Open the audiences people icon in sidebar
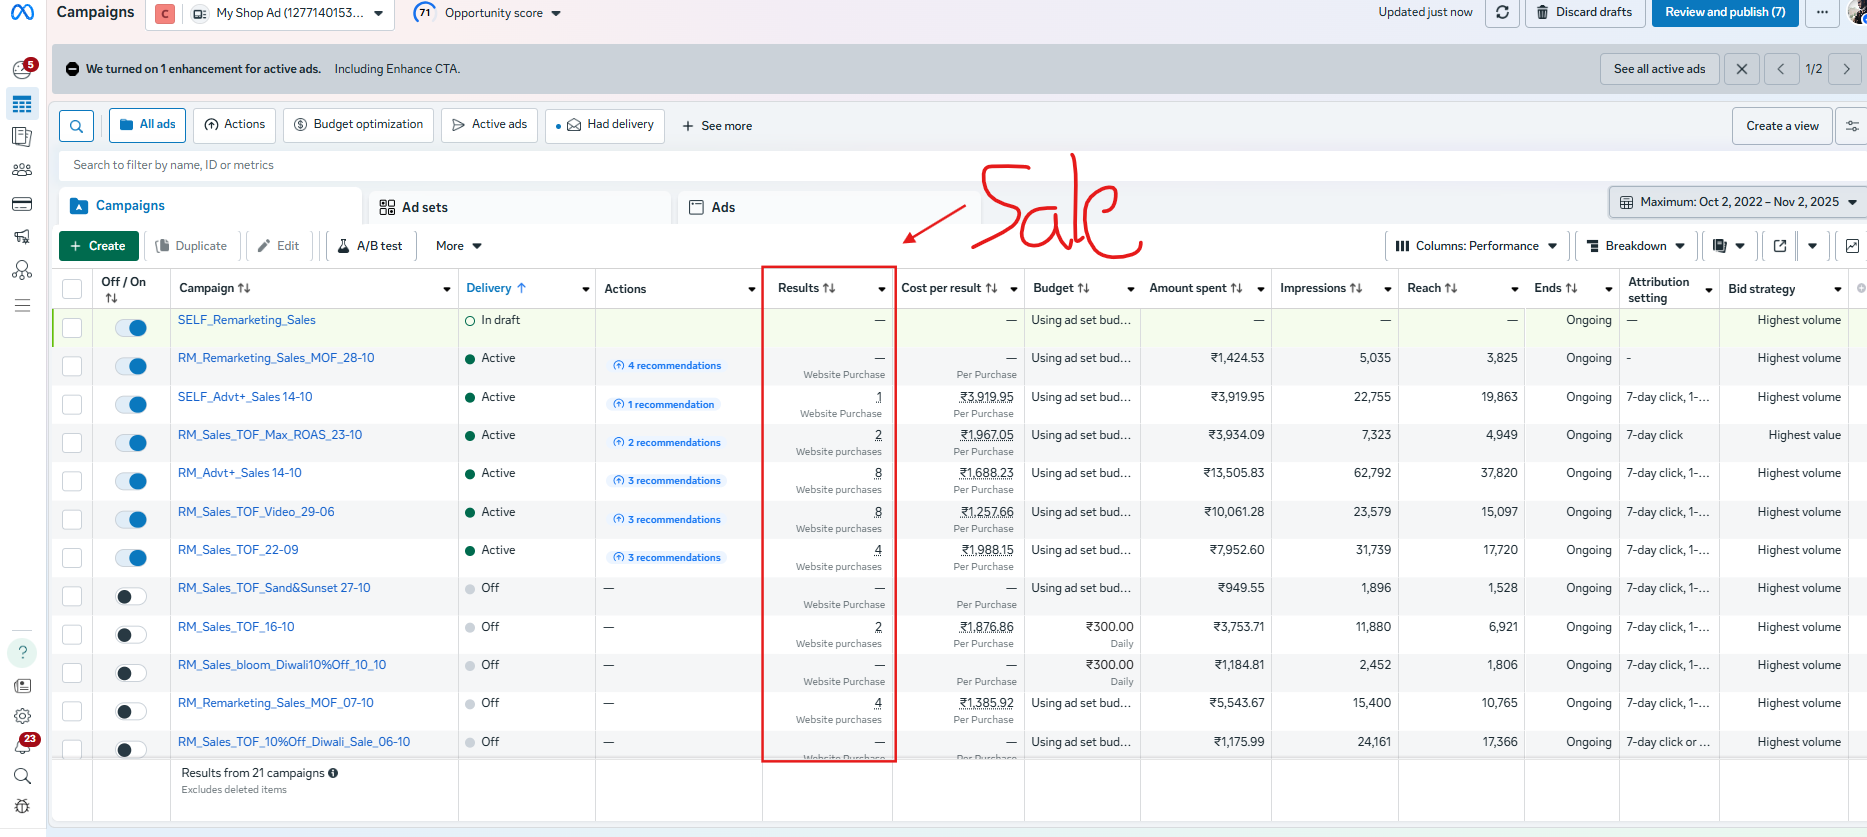 click(22, 170)
